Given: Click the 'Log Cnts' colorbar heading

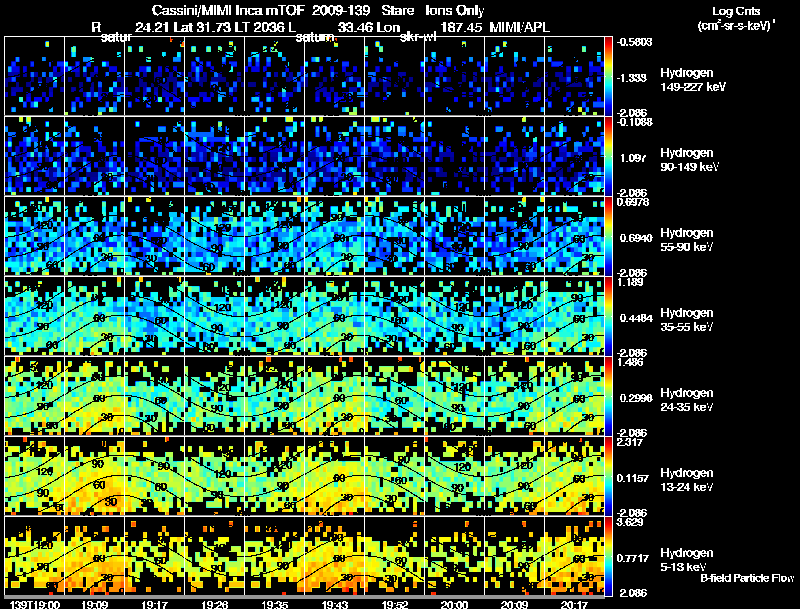Looking at the screenshot, I should 736,11.
